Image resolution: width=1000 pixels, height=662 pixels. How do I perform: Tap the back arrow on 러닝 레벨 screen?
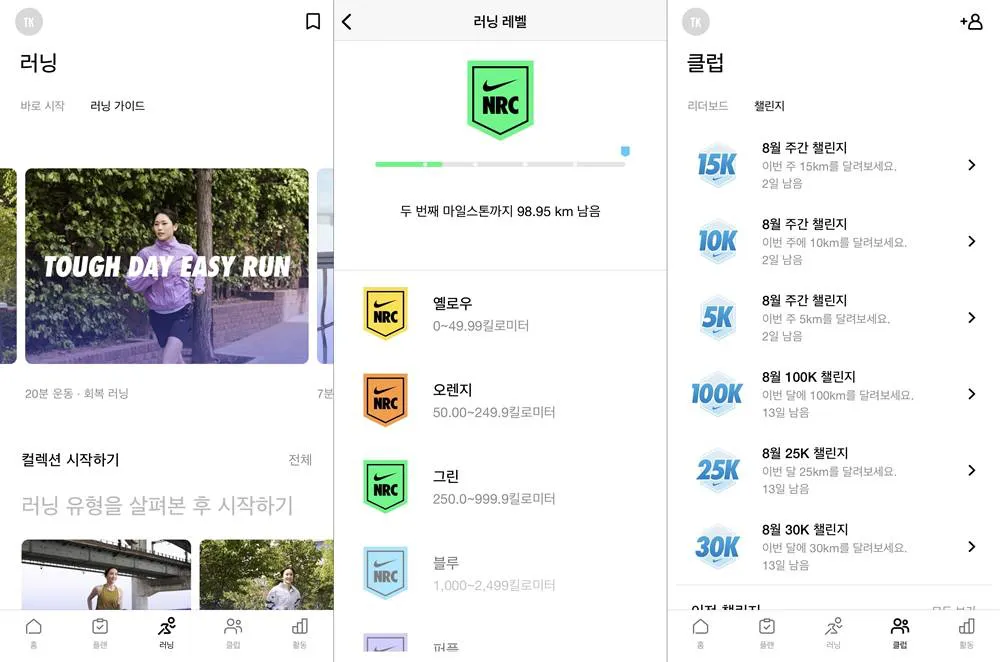coord(347,20)
